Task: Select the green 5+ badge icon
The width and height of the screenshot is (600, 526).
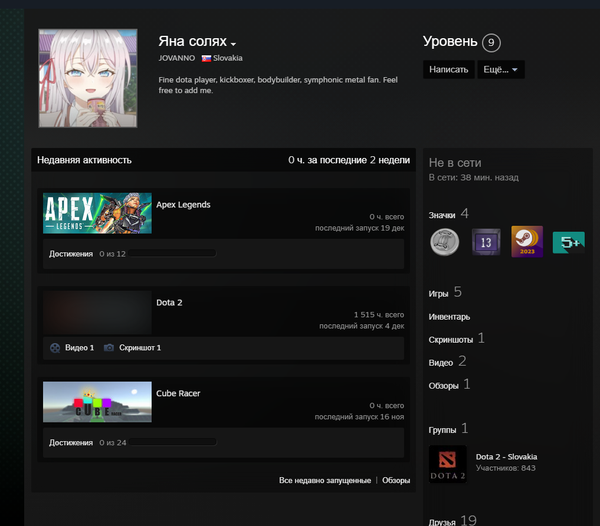Action: click(568, 242)
